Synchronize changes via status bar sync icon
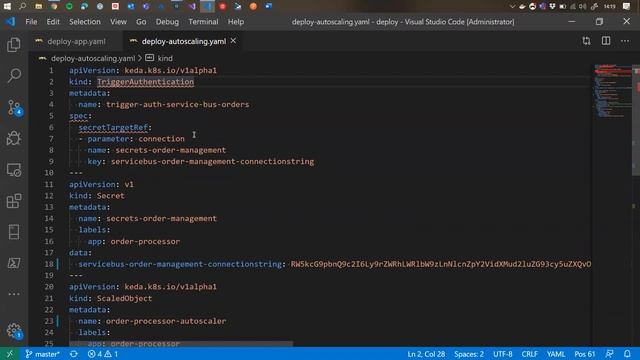This screenshot has width=640, height=360. click(x=73, y=354)
